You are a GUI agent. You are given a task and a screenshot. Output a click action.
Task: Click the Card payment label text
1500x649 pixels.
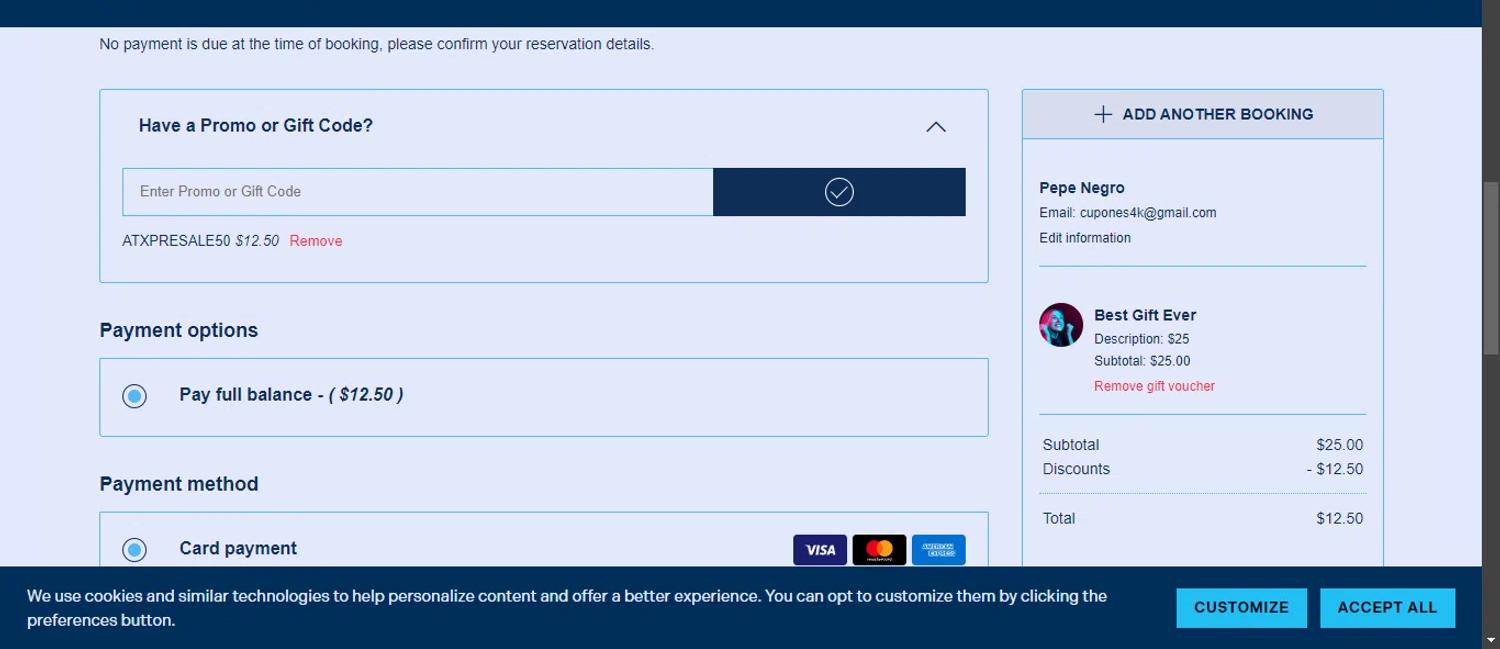(x=238, y=548)
